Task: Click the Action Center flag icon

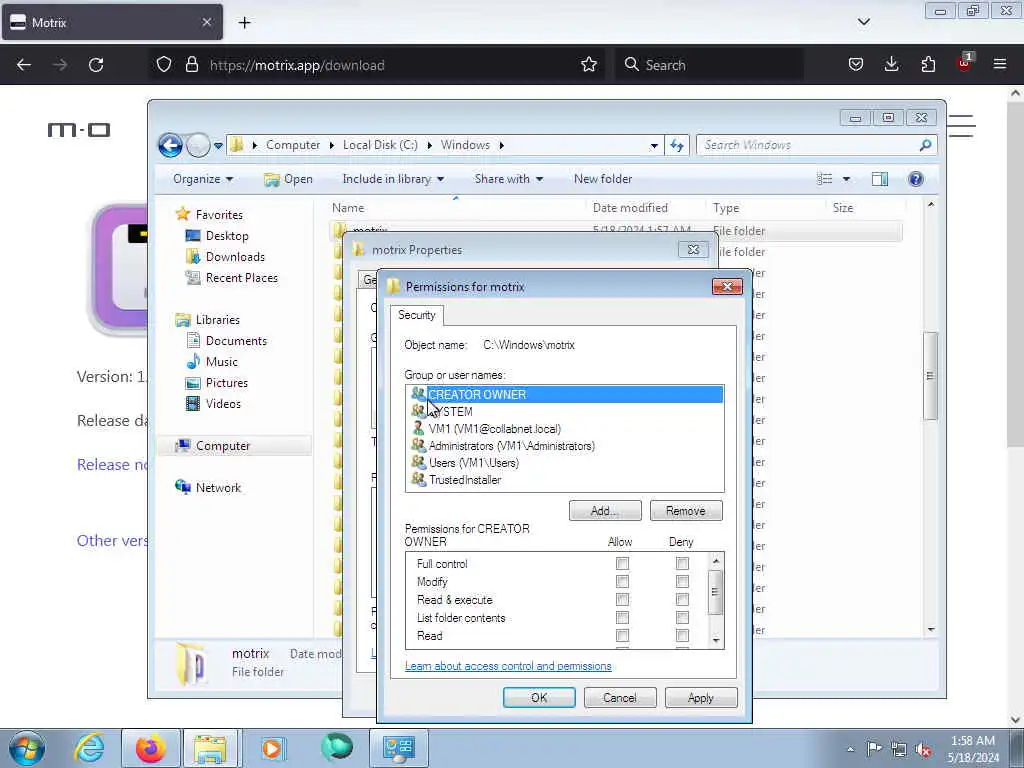Action: pos(873,748)
